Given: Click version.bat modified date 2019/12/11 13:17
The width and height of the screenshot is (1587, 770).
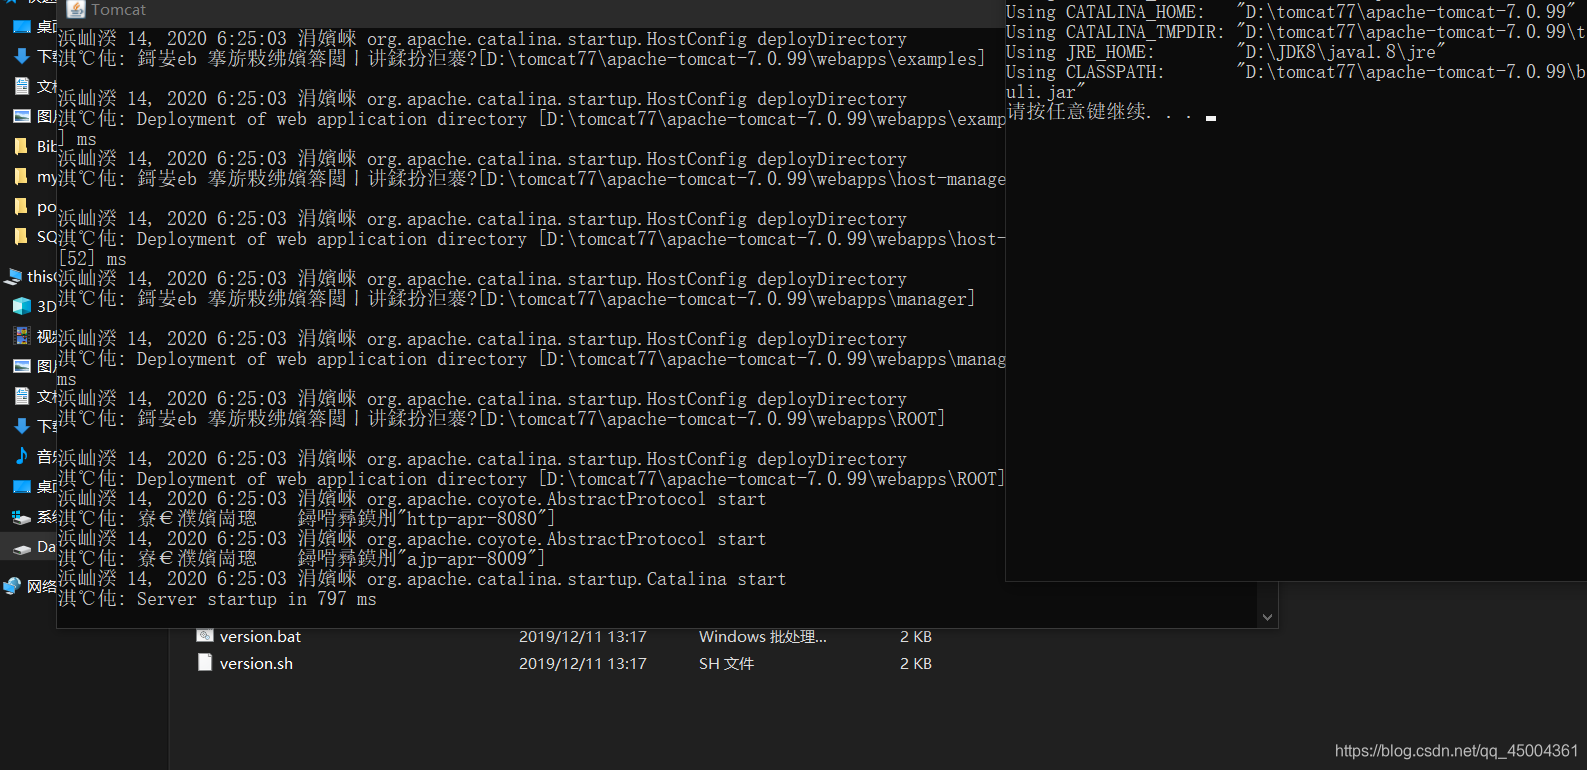Looking at the screenshot, I should [x=583, y=637].
